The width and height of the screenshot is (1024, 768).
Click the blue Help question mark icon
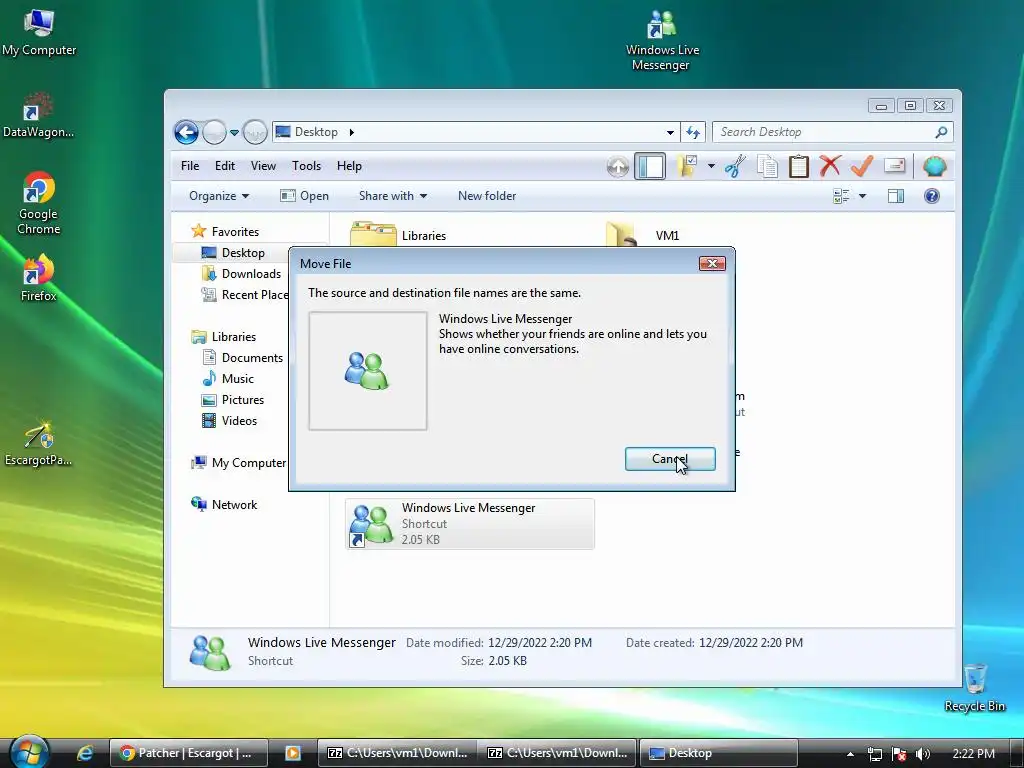(x=932, y=196)
